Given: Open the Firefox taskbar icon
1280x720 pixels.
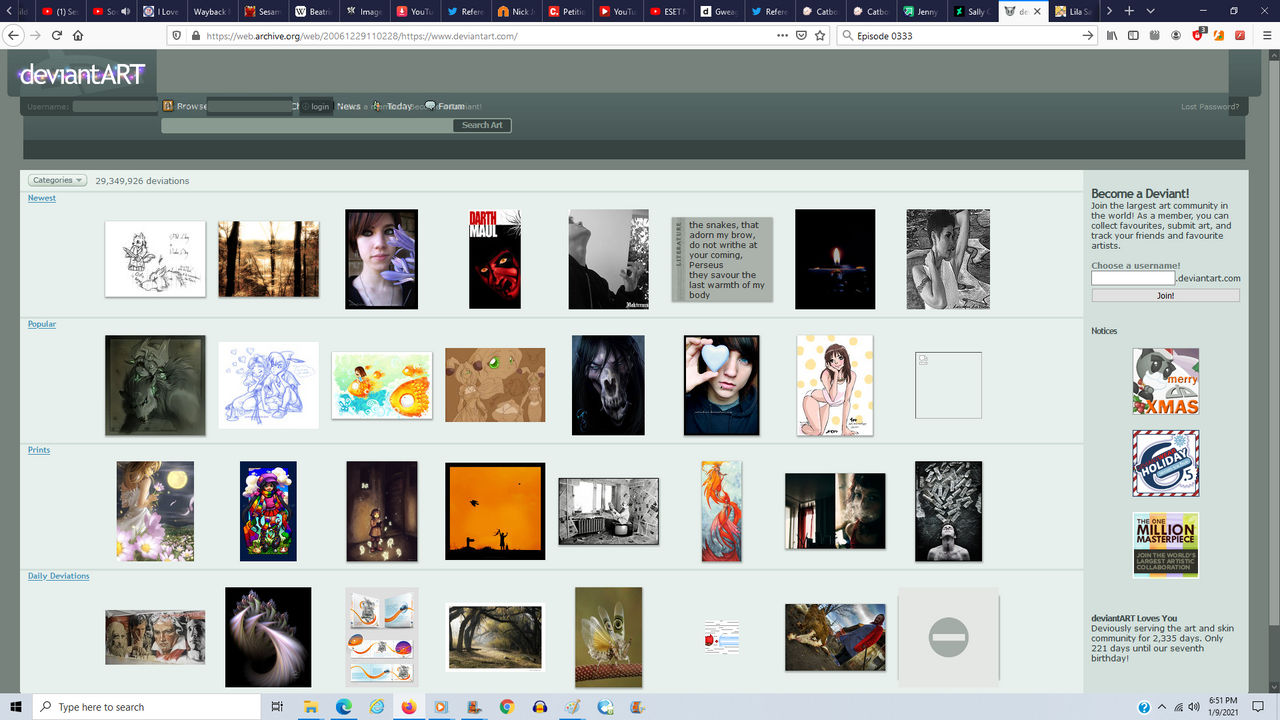Looking at the screenshot, I should (407, 707).
